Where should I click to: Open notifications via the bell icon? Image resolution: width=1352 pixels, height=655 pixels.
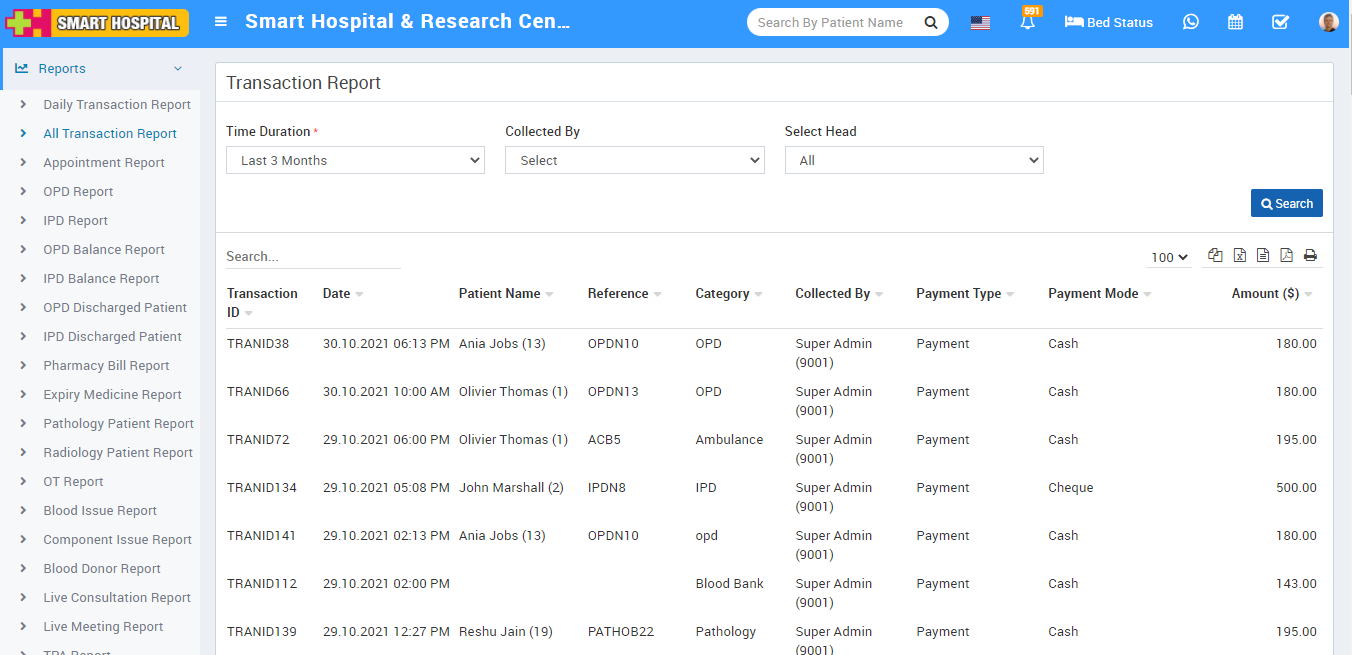point(1028,21)
